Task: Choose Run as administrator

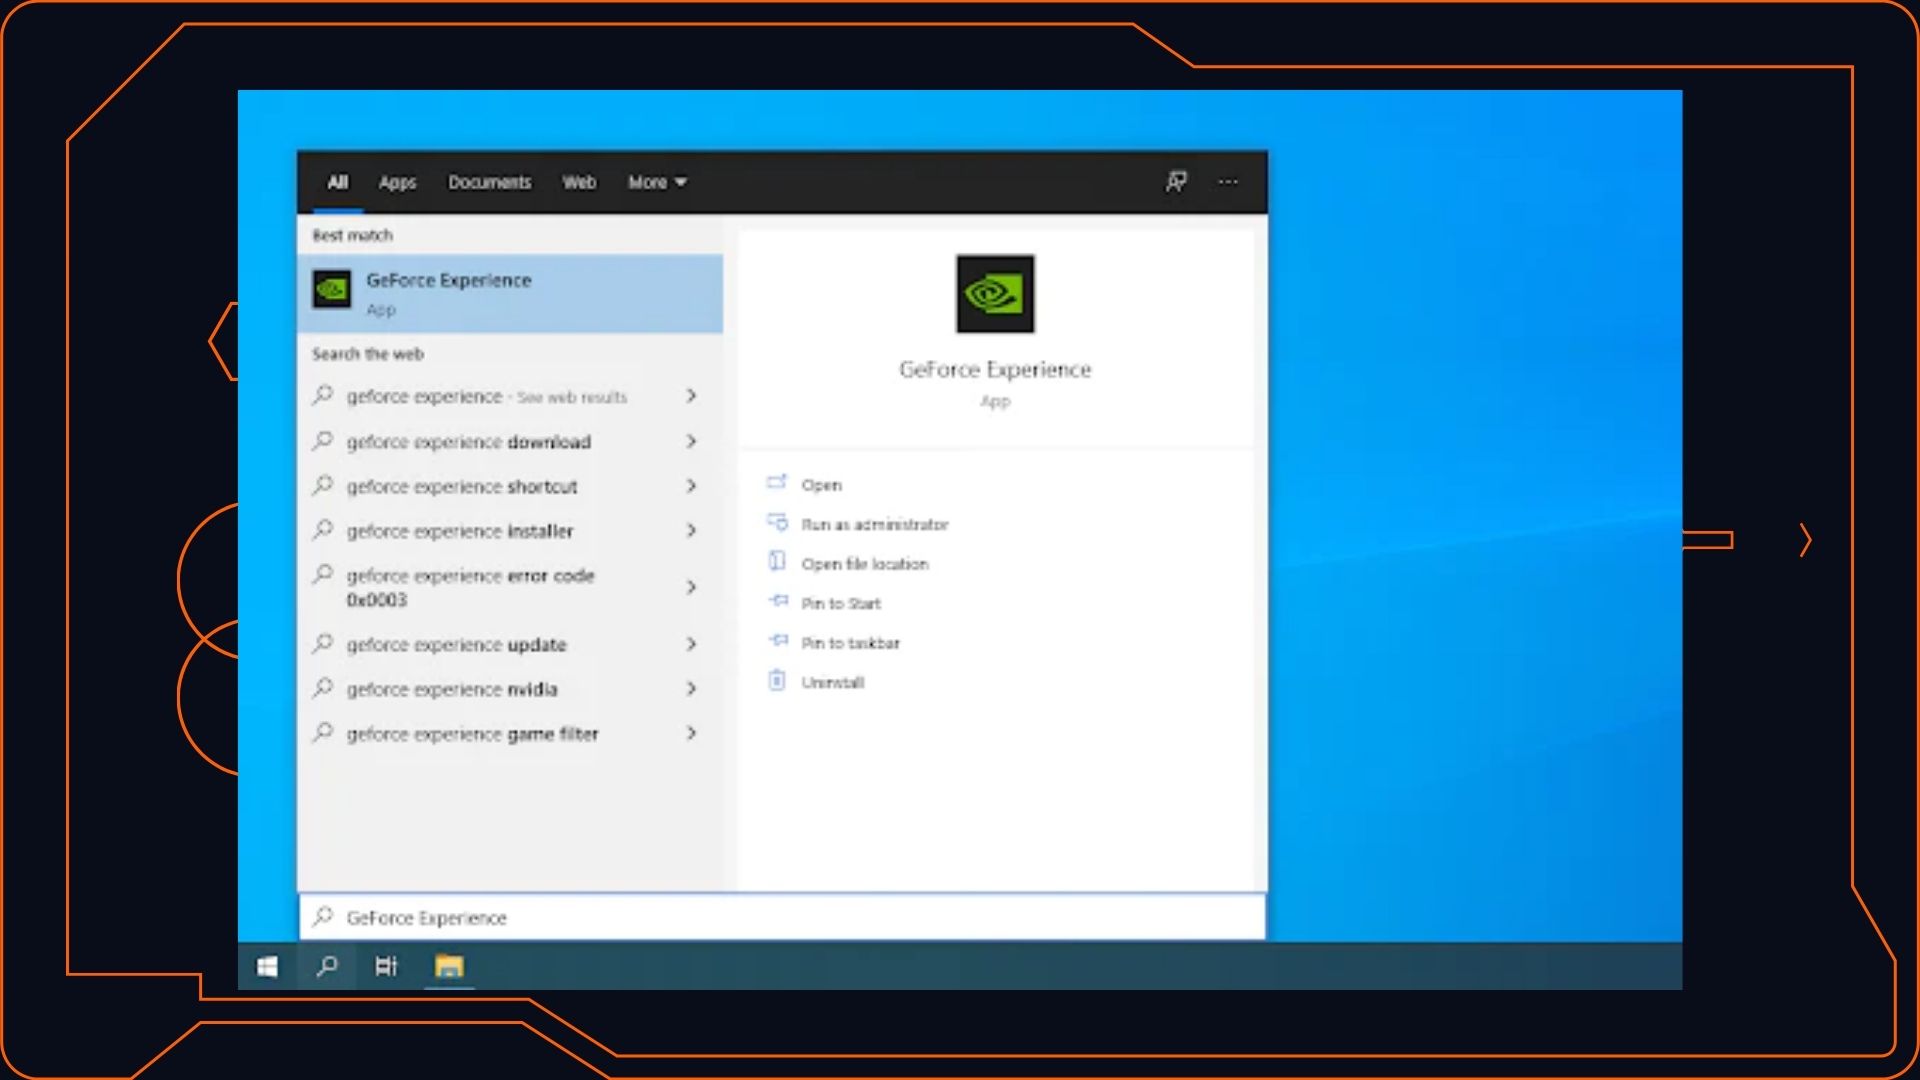Action: [x=874, y=524]
